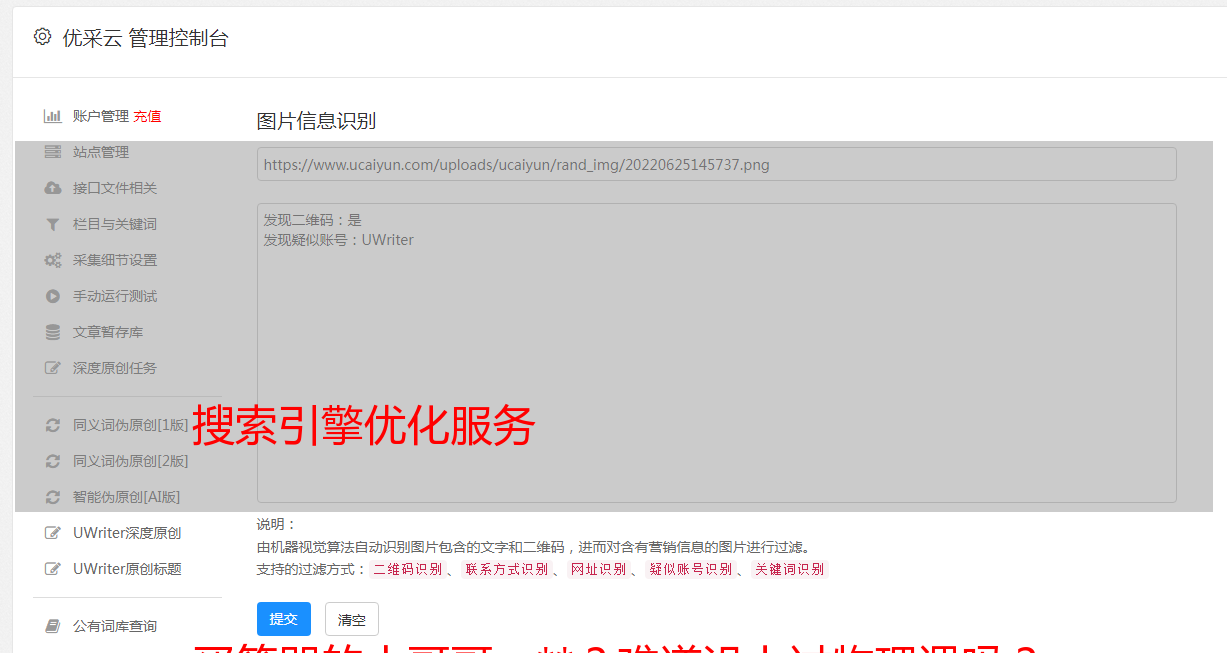Click the recognition result text area
This screenshot has width=1227, height=653.
click(716, 352)
